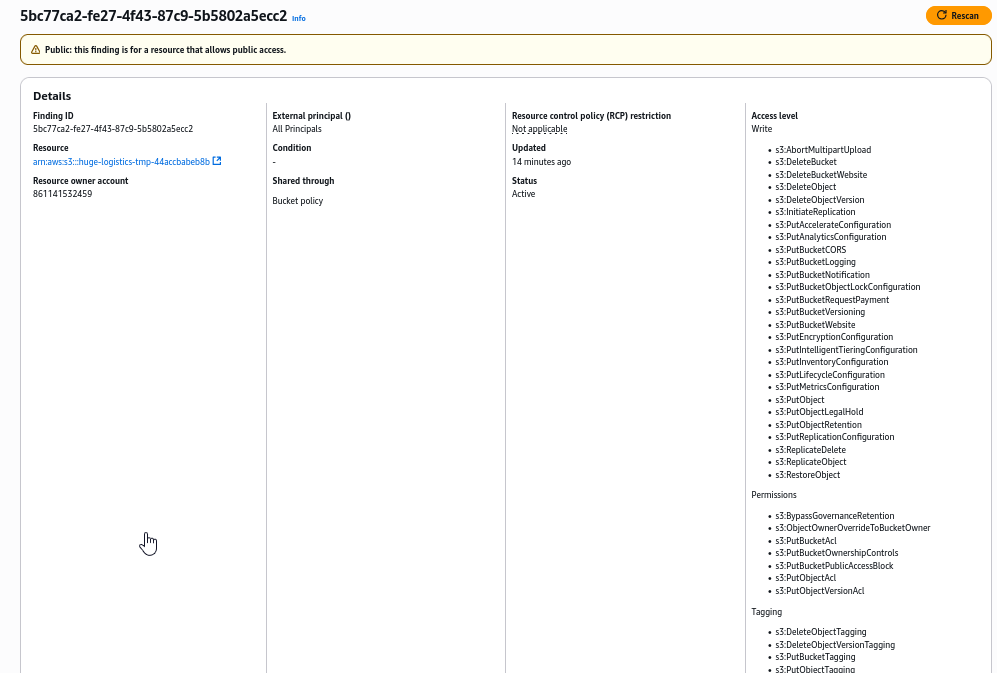The height and width of the screenshot is (673, 997).
Task: Click the s3:PutBucketLogging entry
Action: (815, 262)
